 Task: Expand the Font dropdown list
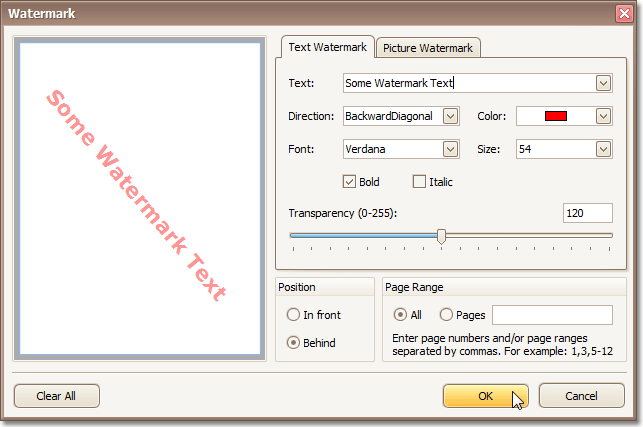pos(450,149)
